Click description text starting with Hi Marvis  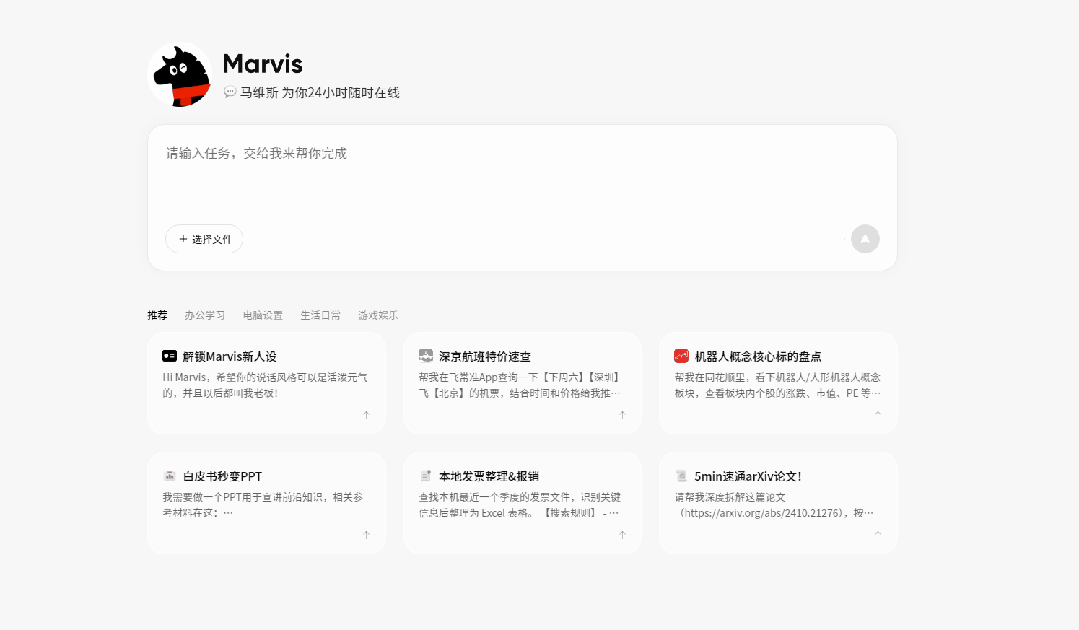pos(265,385)
